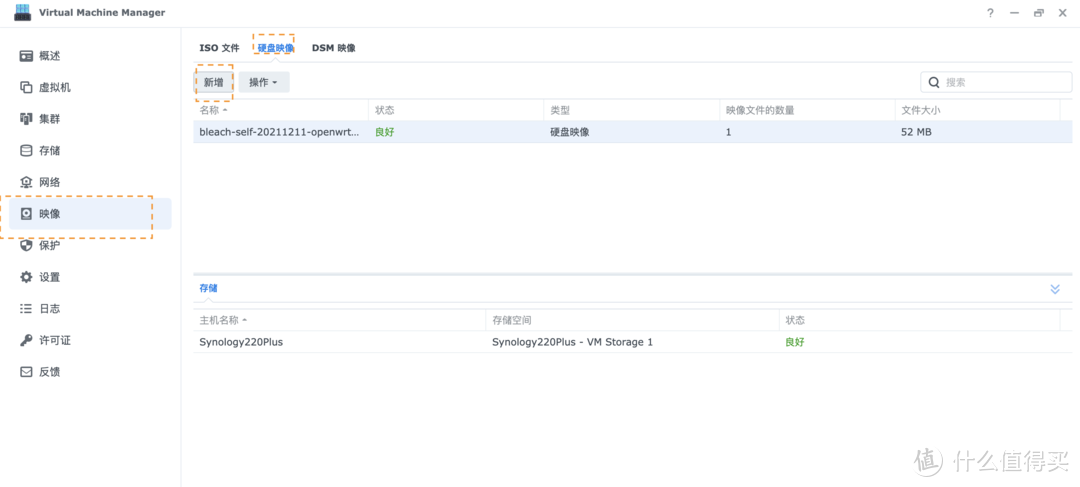
Task: Click the help question mark button
Action: pyautogui.click(x=990, y=13)
